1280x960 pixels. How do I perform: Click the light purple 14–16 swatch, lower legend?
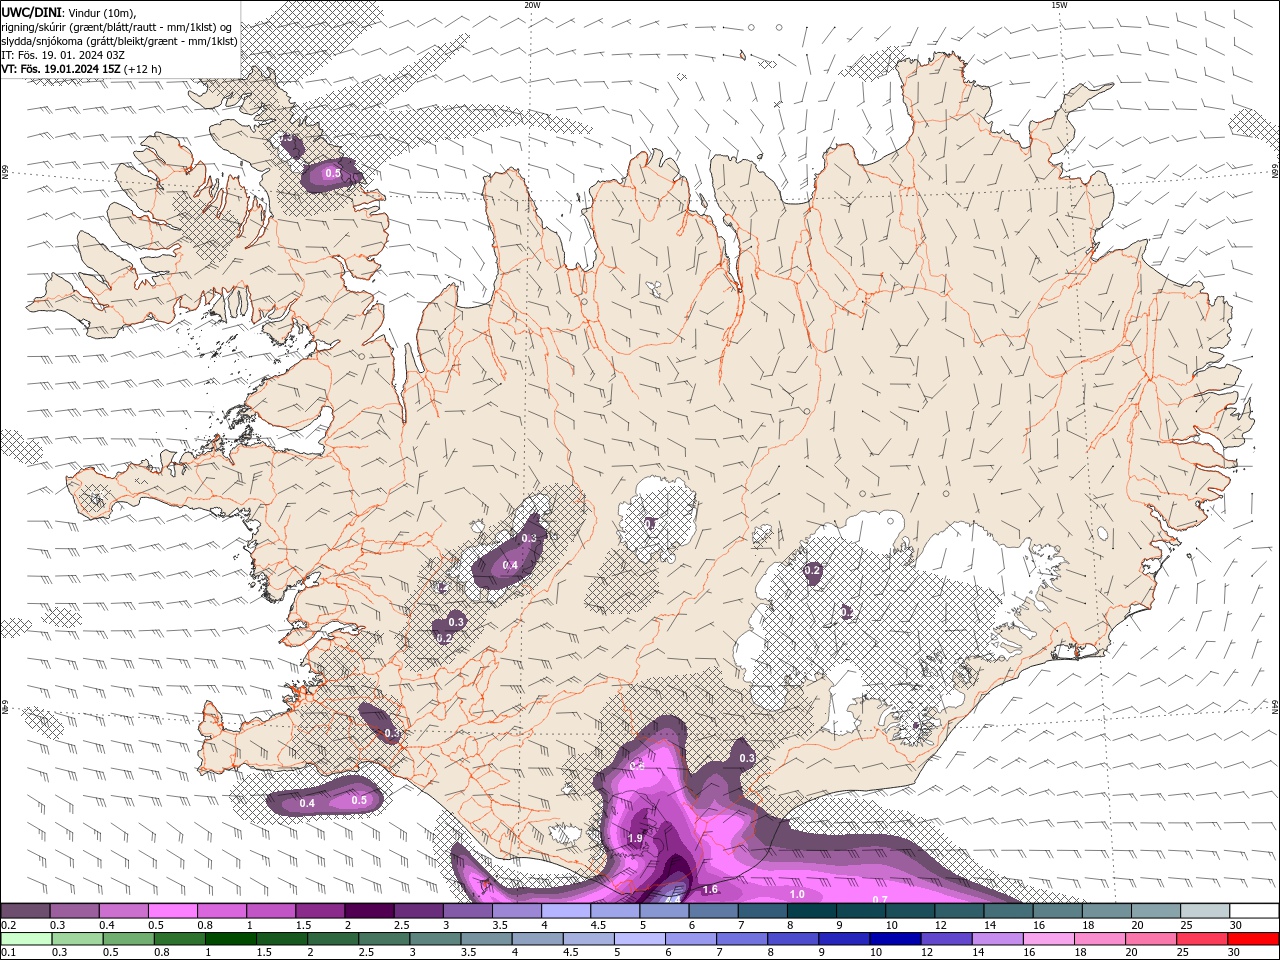pos(996,939)
